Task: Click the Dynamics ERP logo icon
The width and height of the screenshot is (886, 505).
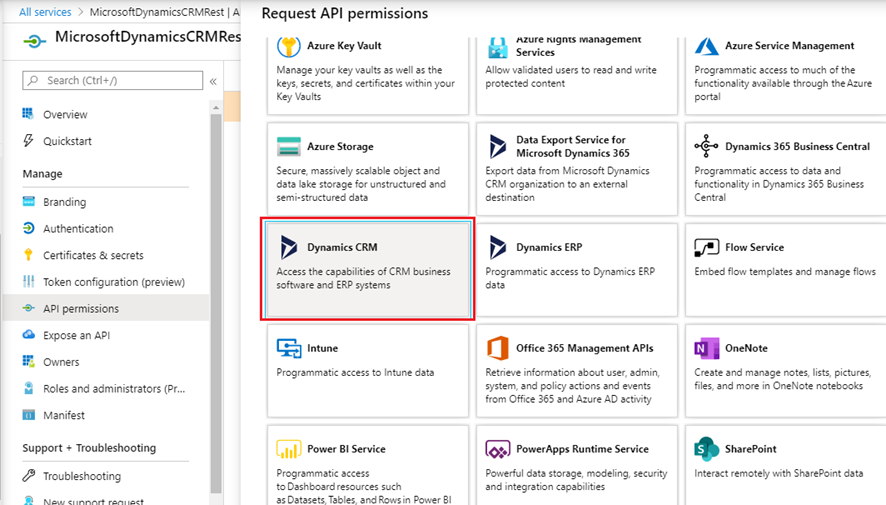Action: 498,247
